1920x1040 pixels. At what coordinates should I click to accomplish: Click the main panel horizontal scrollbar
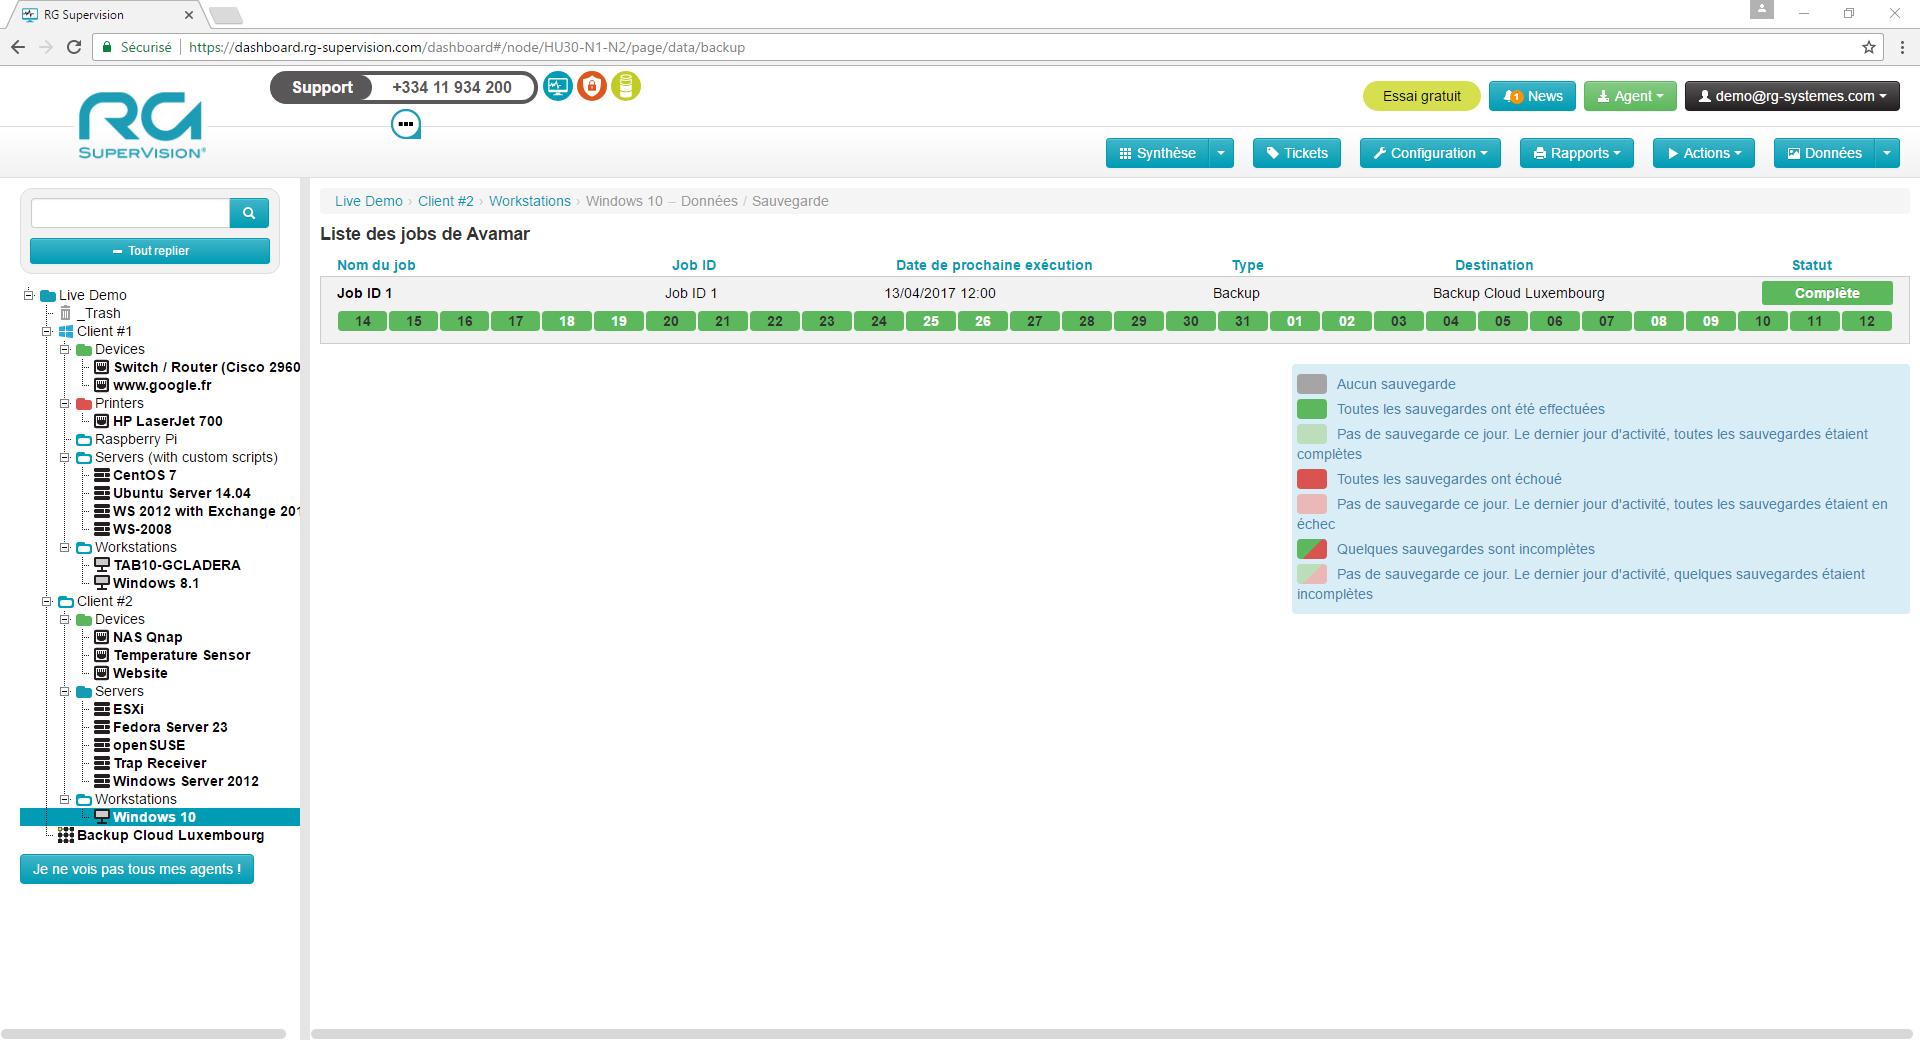(x=1112, y=1034)
